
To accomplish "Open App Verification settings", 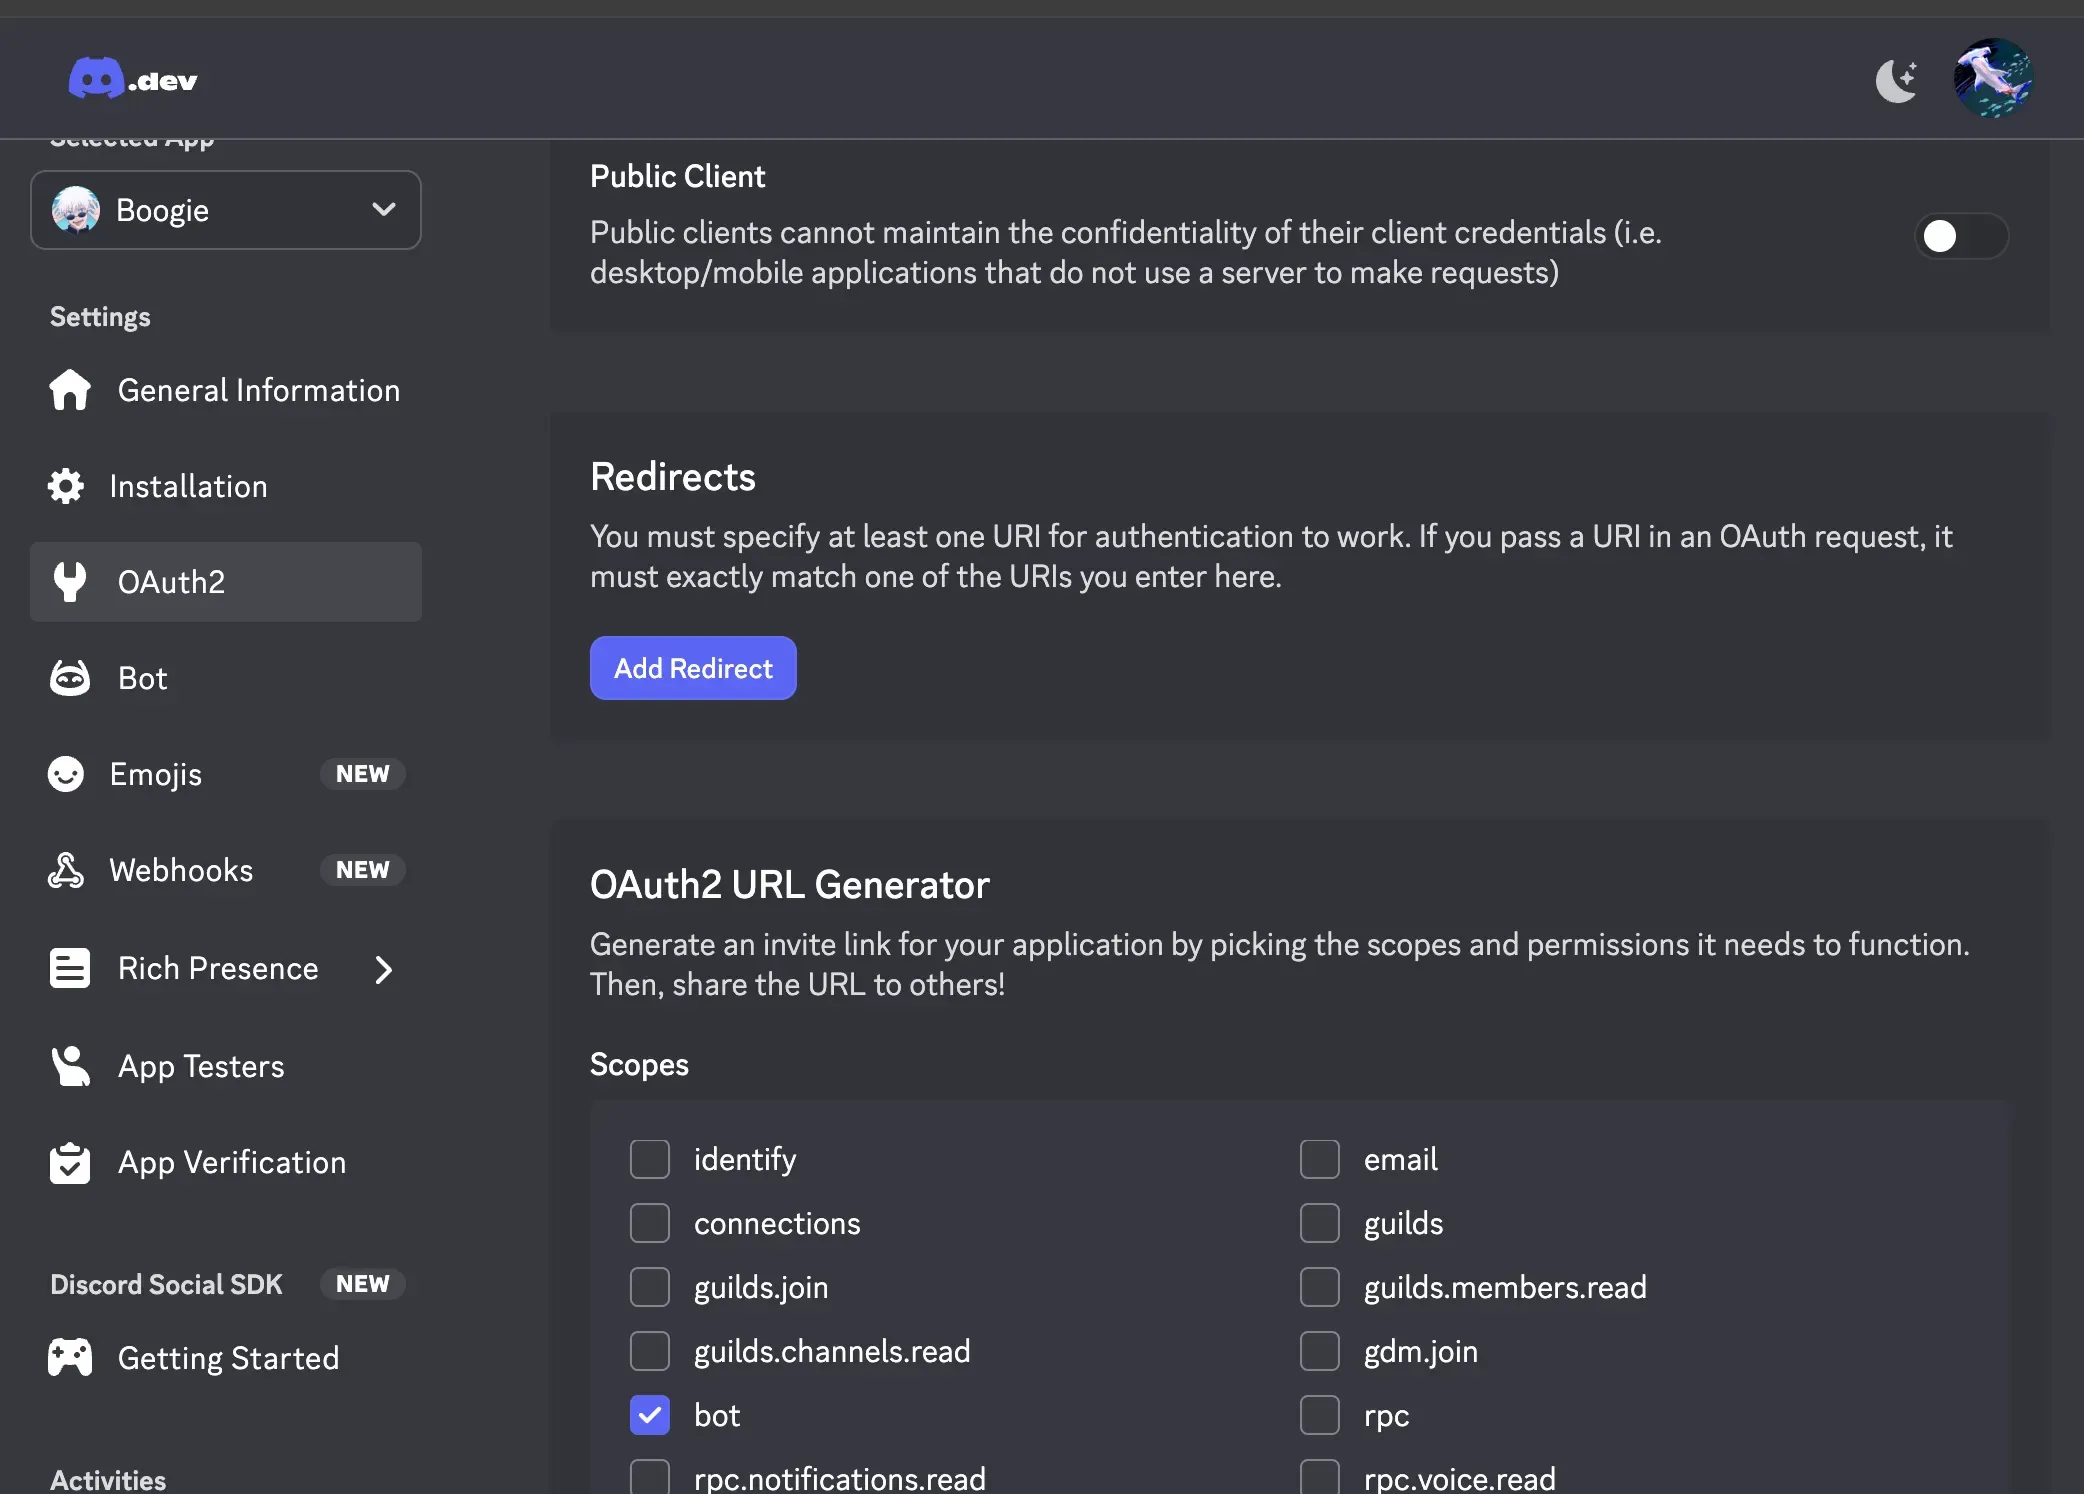I will click(230, 1163).
